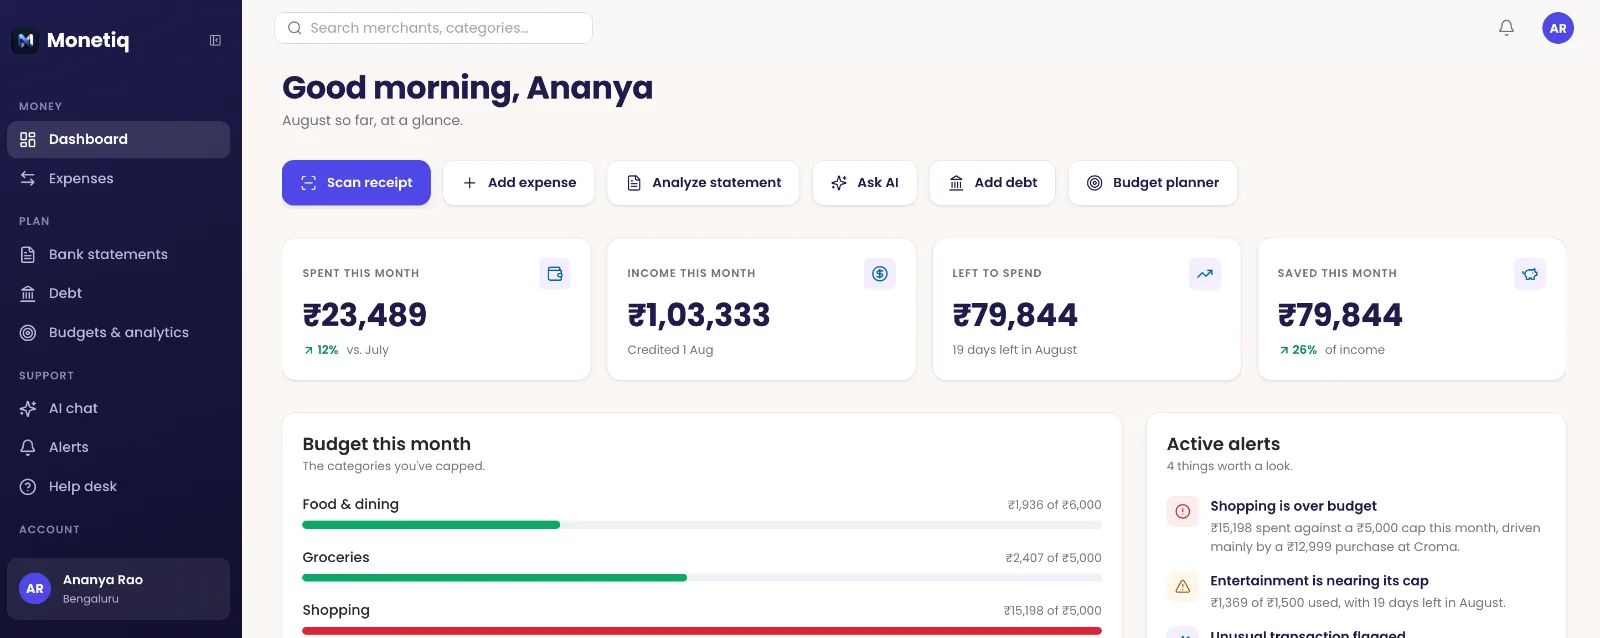Screen dimensions: 1600x638
Task: Click the ₹1,03,333 income amount
Action: pos(699,315)
